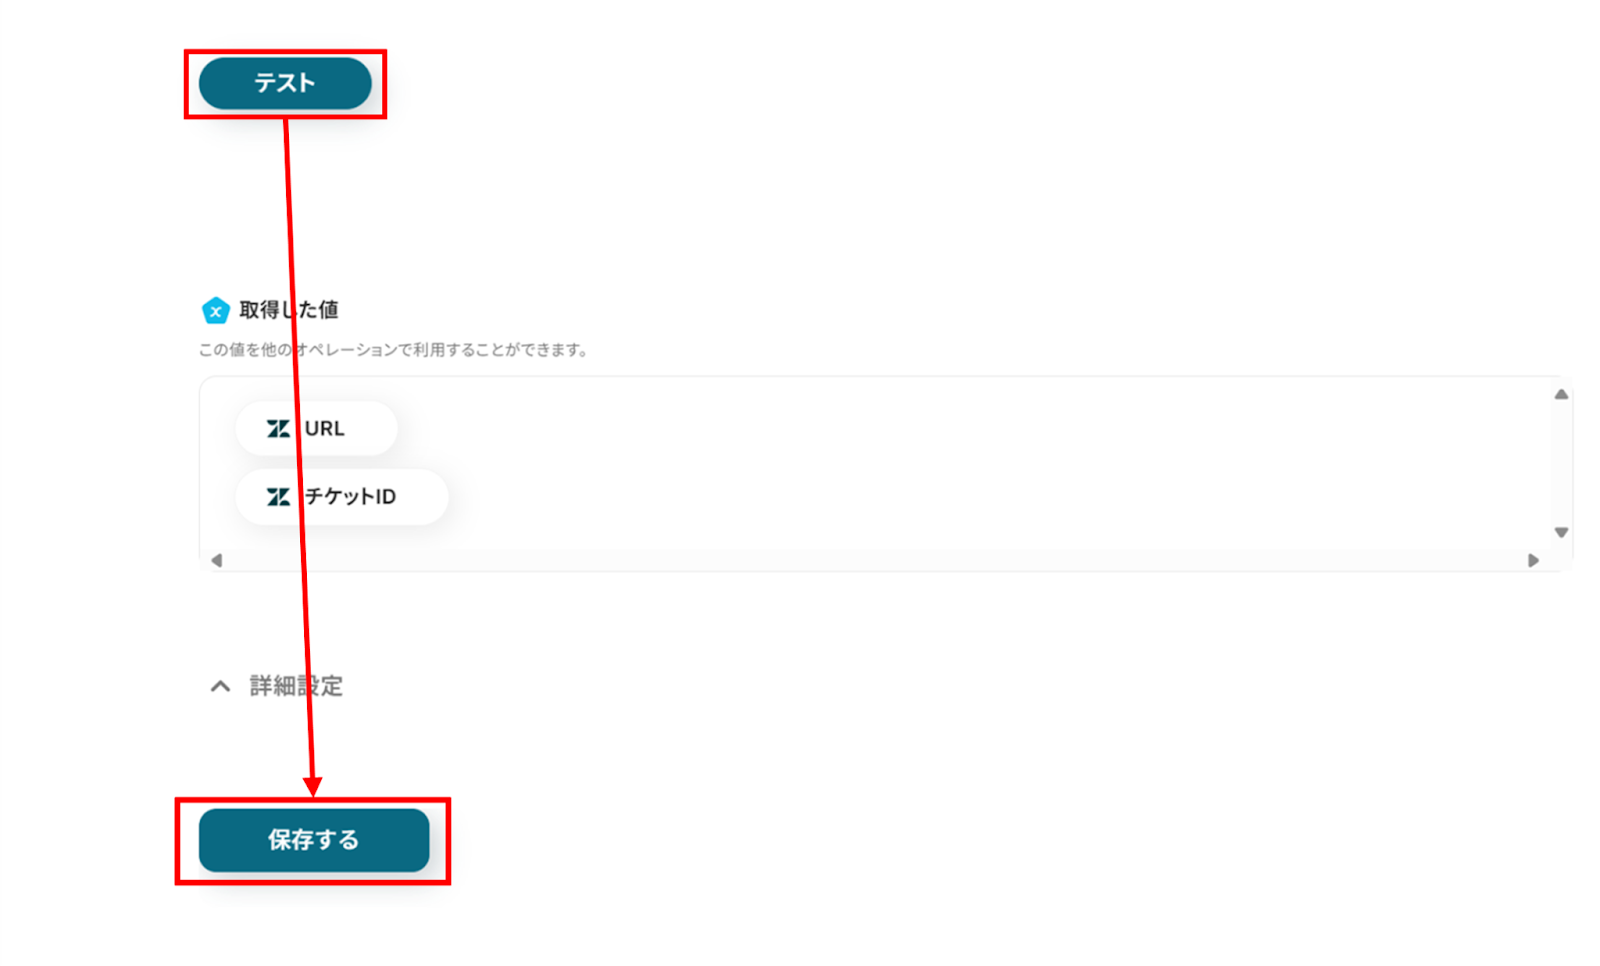The height and width of the screenshot is (966, 1600).
Task: Click the red arrowhead above 保存する
Action: point(312,787)
